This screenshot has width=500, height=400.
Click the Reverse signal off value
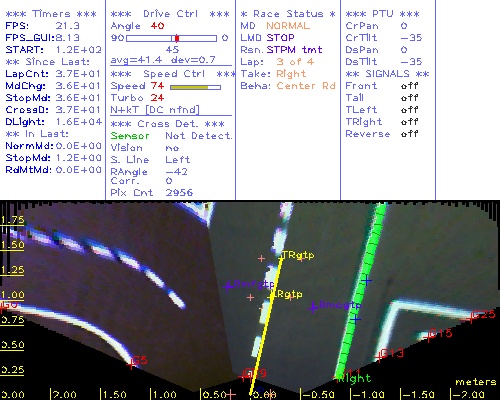point(409,134)
